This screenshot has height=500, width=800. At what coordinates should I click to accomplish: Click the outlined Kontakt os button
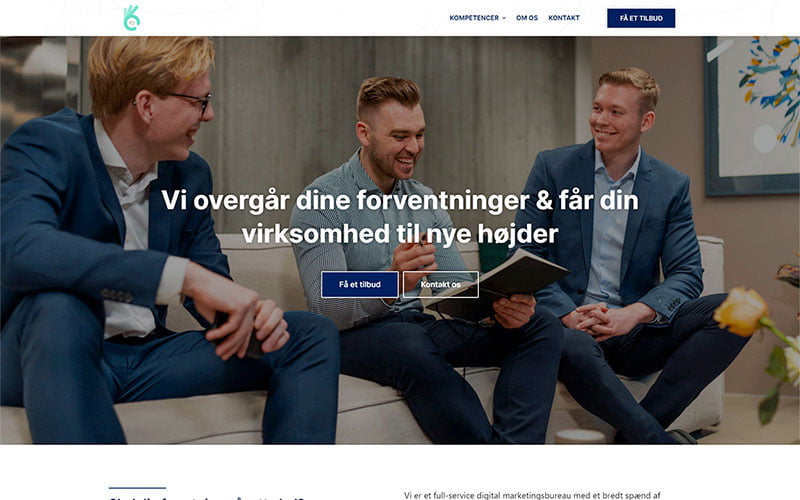pos(441,284)
